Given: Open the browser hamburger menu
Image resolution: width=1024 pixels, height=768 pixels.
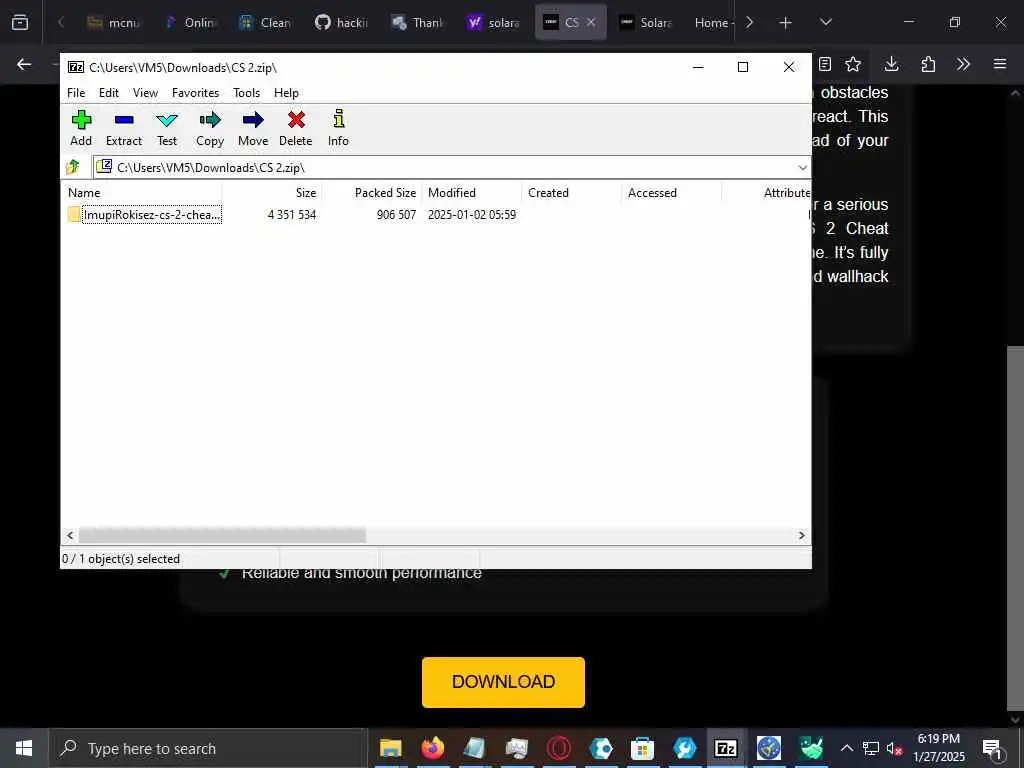Looking at the screenshot, I should (x=1000, y=64).
